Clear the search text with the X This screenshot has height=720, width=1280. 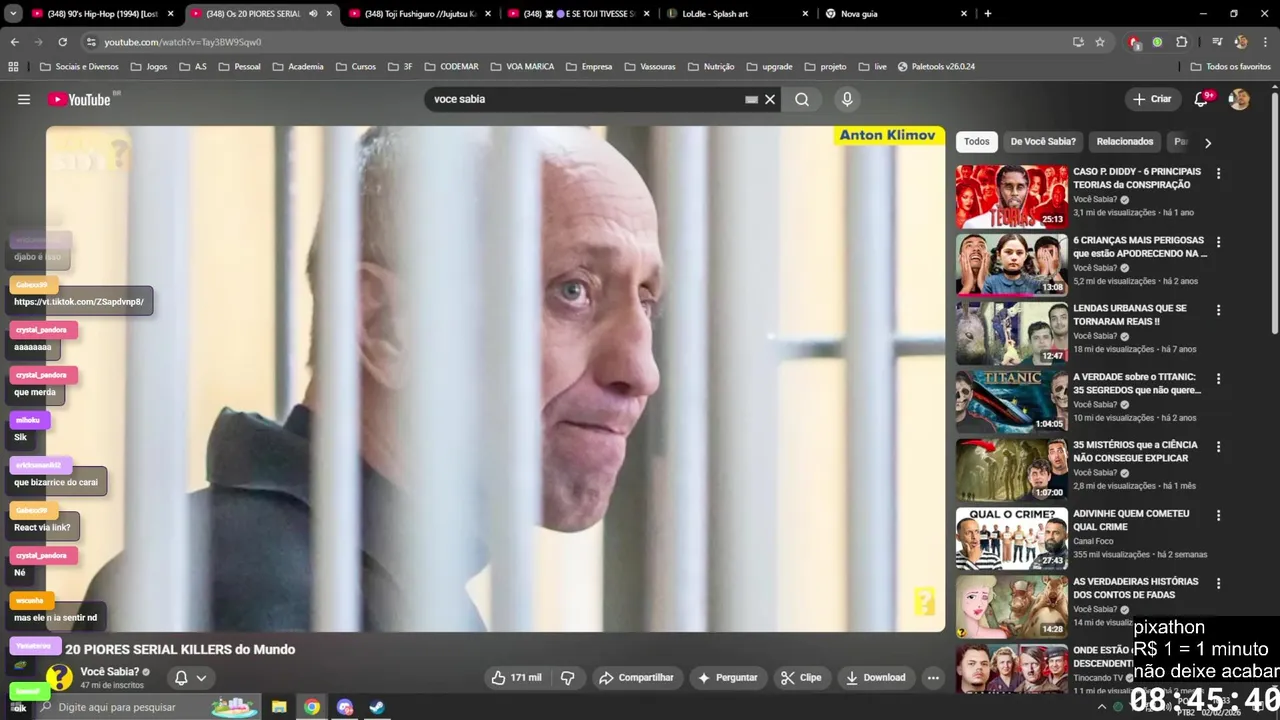tap(770, 99)
